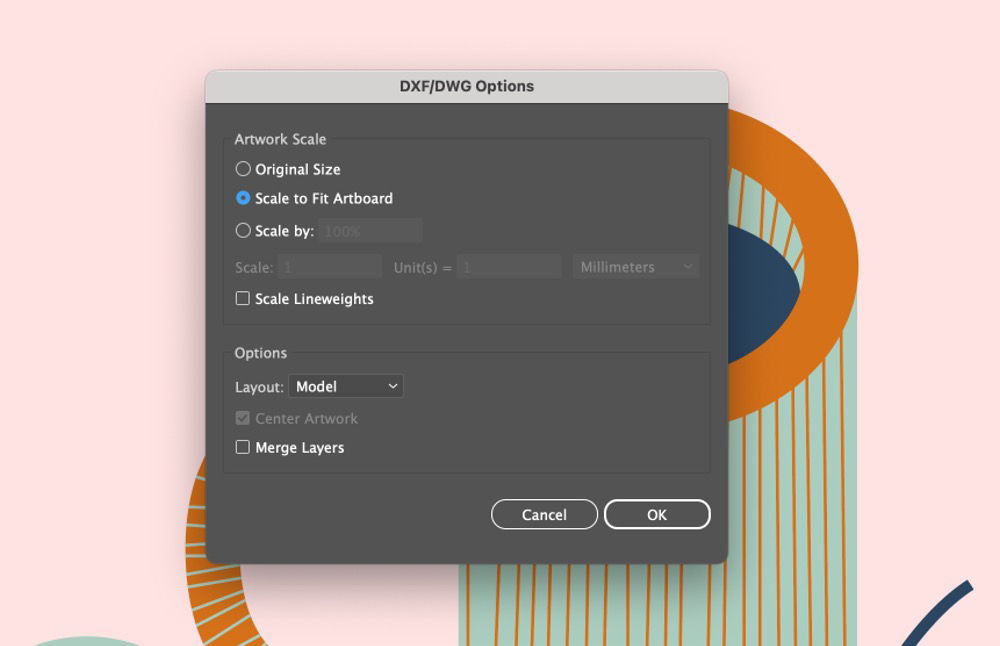Viewport: 1000px width, 646px height.
Task: Click the Unit(s) value input field
Action: [x=510, y=266]
